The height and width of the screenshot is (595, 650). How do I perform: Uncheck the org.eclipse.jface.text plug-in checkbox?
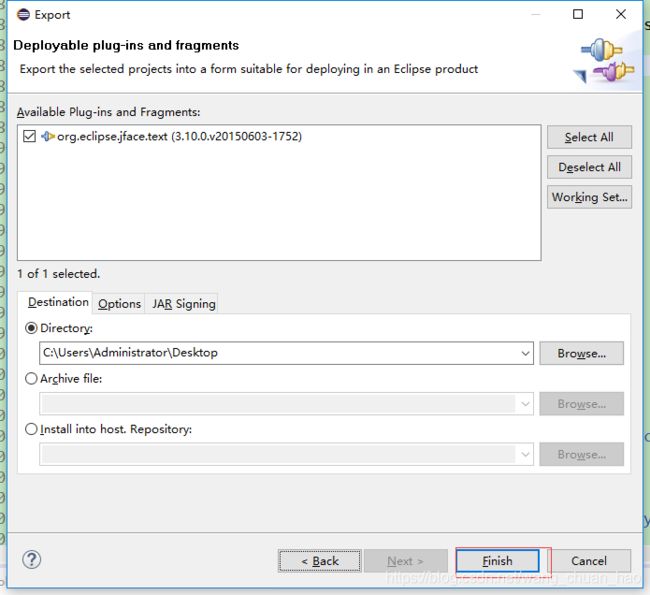[x=29, y=136]
